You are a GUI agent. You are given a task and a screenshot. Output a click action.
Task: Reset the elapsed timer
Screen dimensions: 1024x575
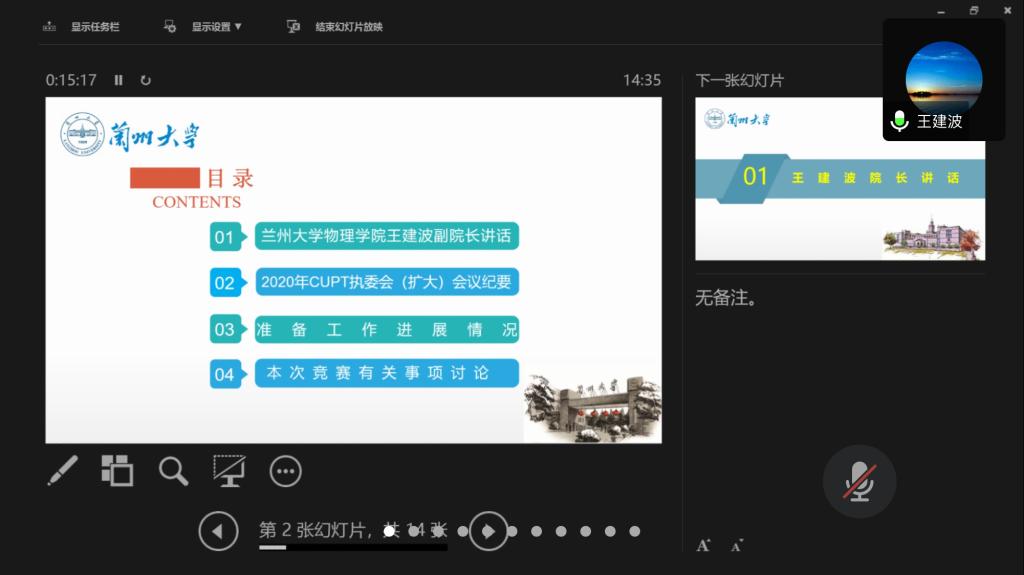click(x=146, y=80)
